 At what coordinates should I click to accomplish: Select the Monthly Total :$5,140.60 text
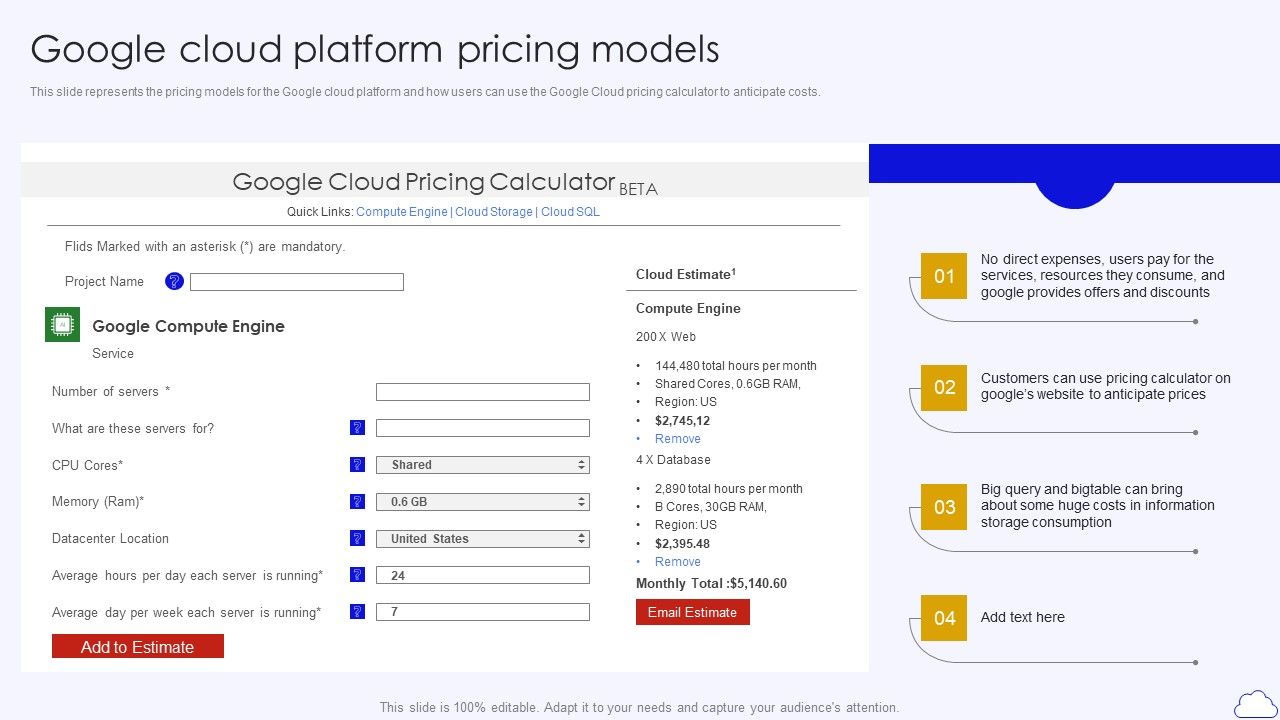(711, 584)
